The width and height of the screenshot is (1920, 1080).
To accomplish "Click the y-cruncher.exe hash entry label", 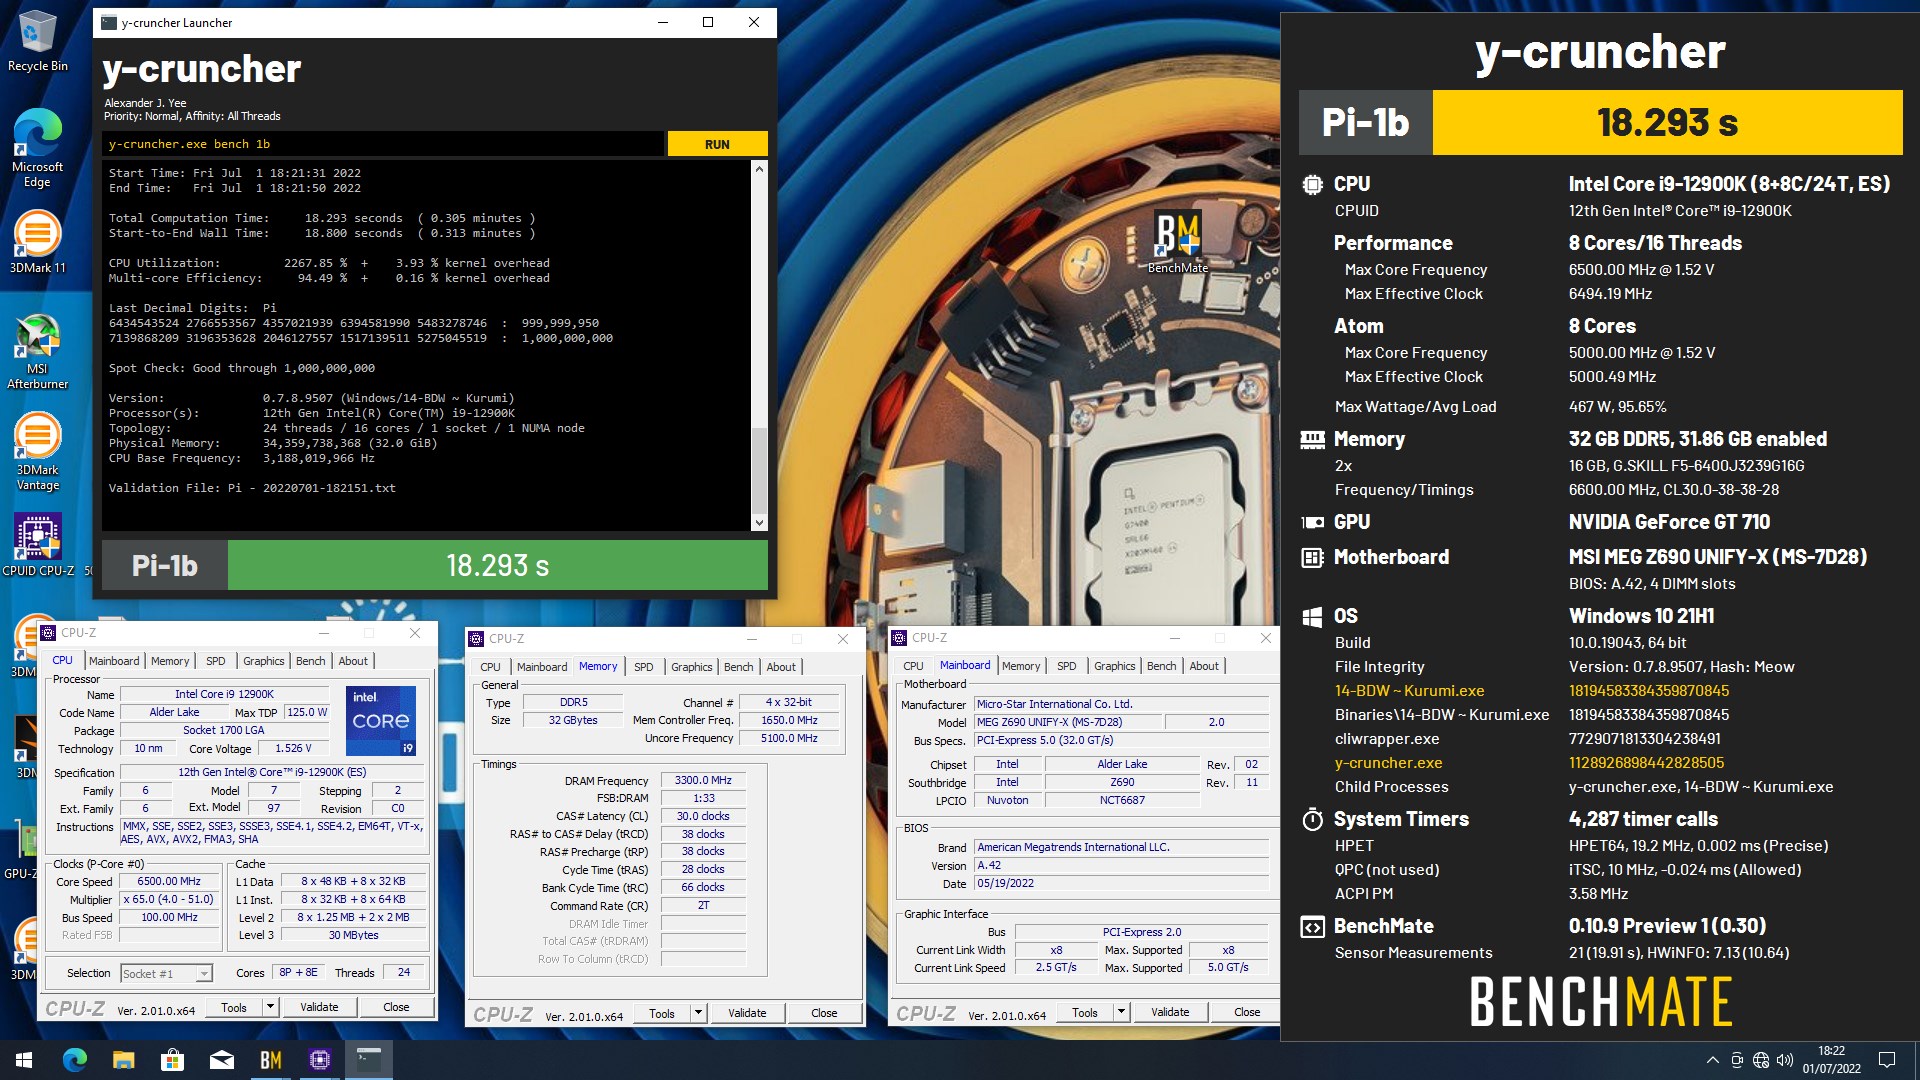I will pos(1388,763).
